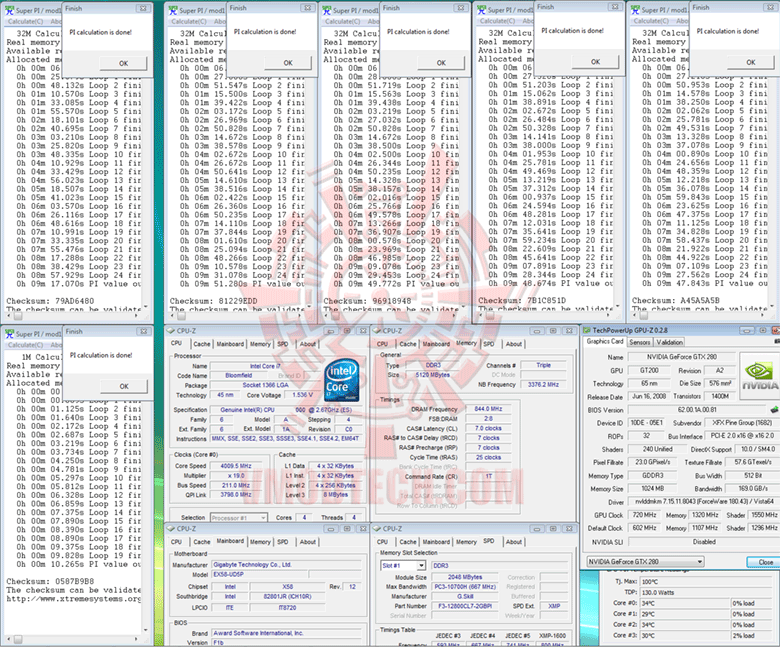This screenshot has width=780, height=647.
Task: Click Manufacturer Gigabyte Technology Co., Ltd. field
Action: [289, 565]
